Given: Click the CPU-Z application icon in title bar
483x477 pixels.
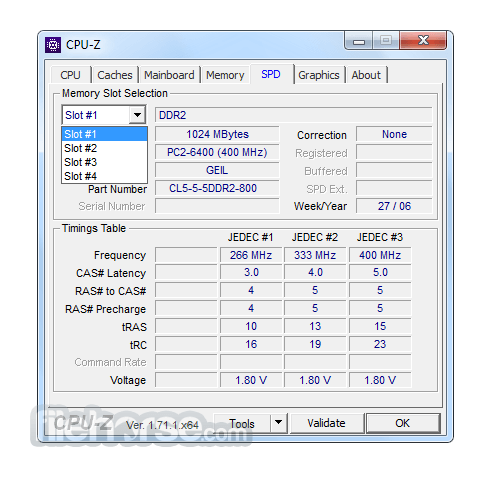Looking at the screenshot, I should 53,45.
